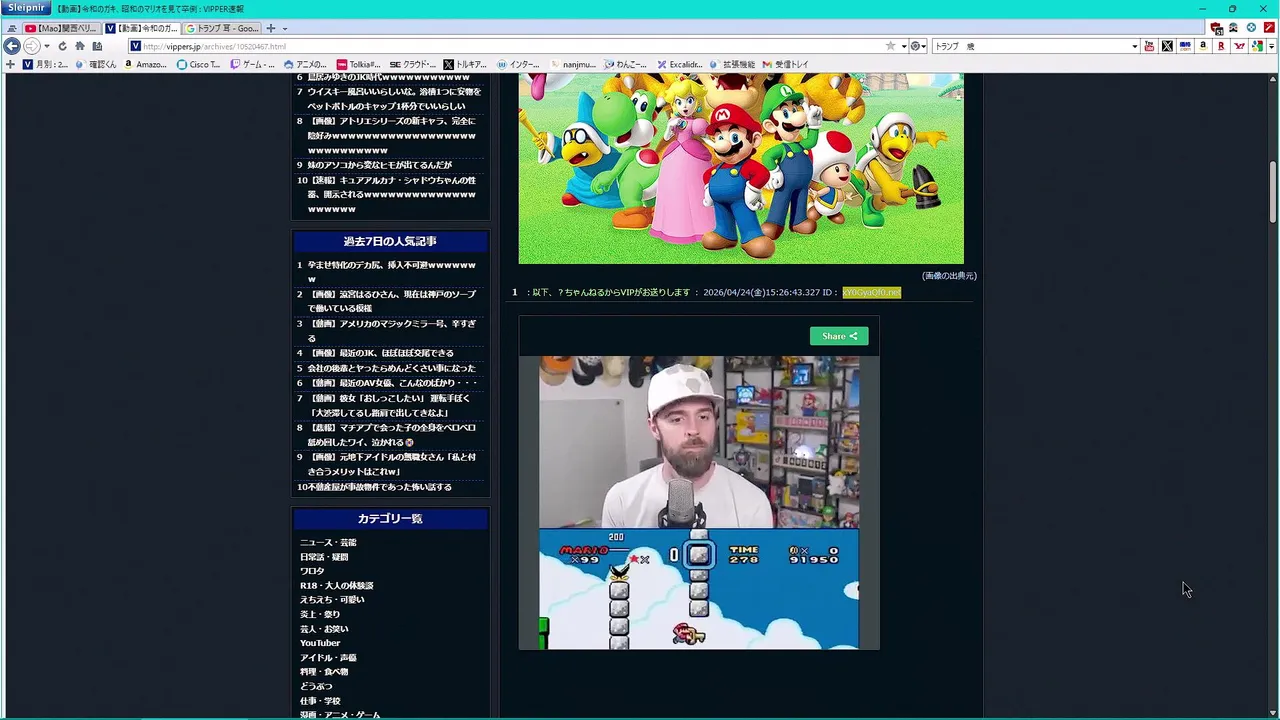Open a new tab with plus button
Viewport: 1280px width, 720px height.
pyautogui.click(x=270, y=28)
